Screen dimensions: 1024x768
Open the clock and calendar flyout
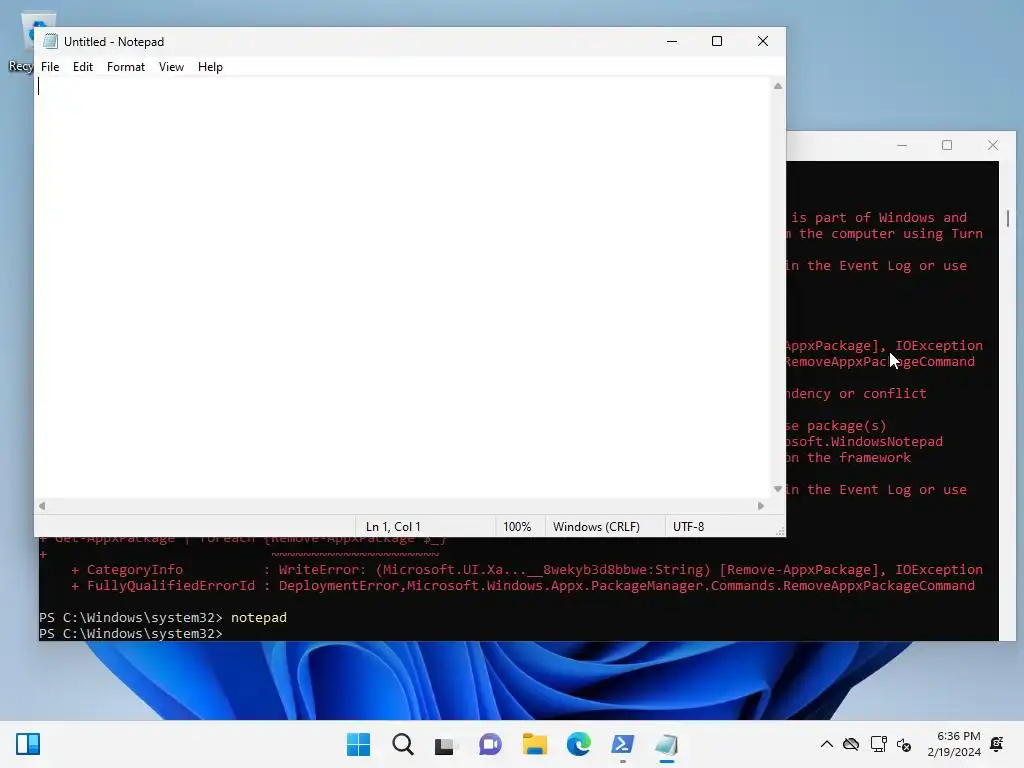point(954,744)
